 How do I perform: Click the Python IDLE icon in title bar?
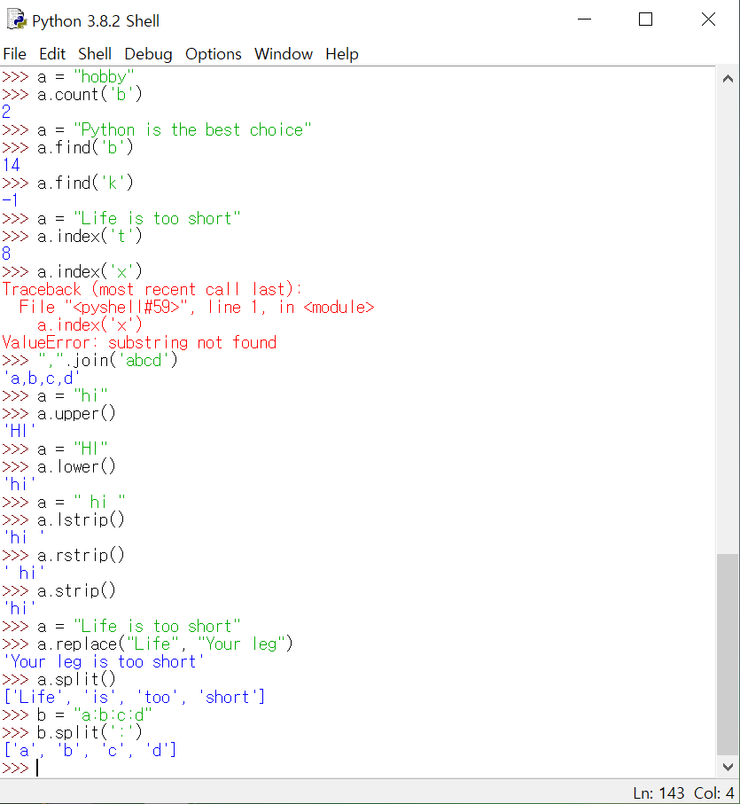coord(17,20)
